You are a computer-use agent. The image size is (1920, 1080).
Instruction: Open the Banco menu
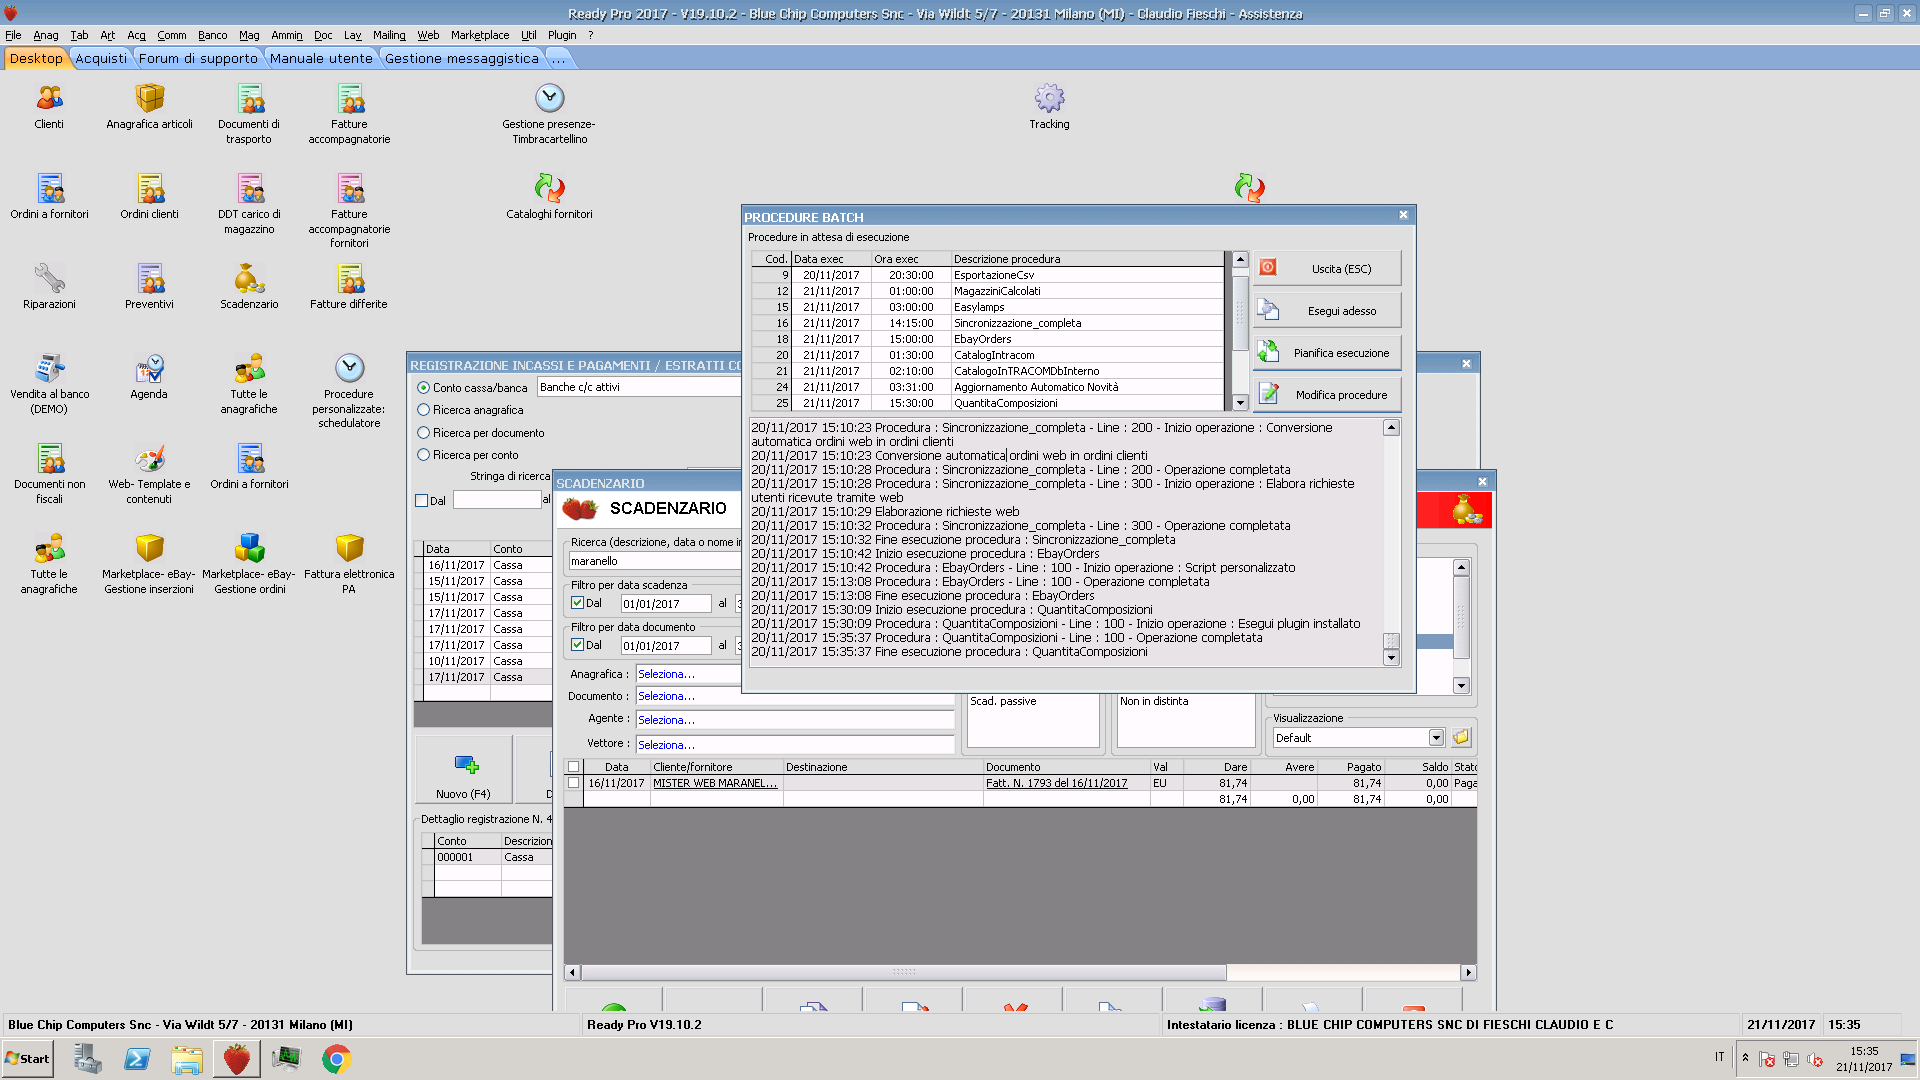(x=212, y=35)
